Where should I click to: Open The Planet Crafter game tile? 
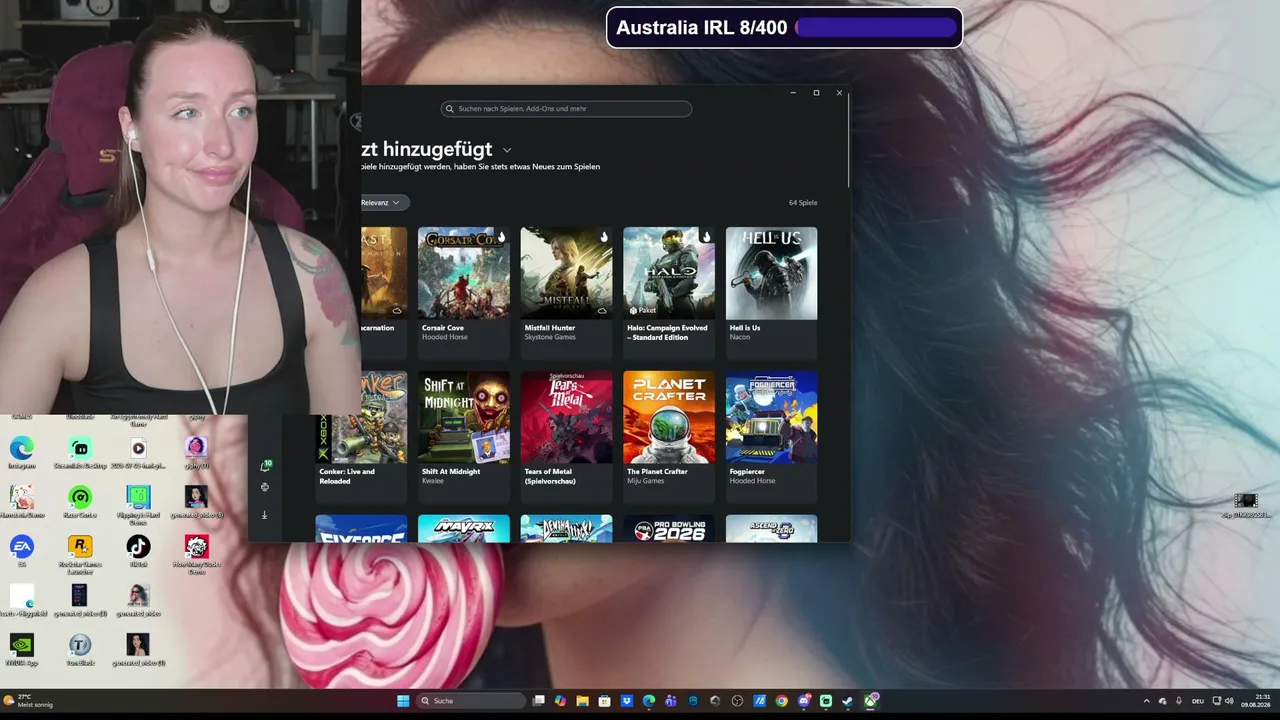click(x=669, y=436)
